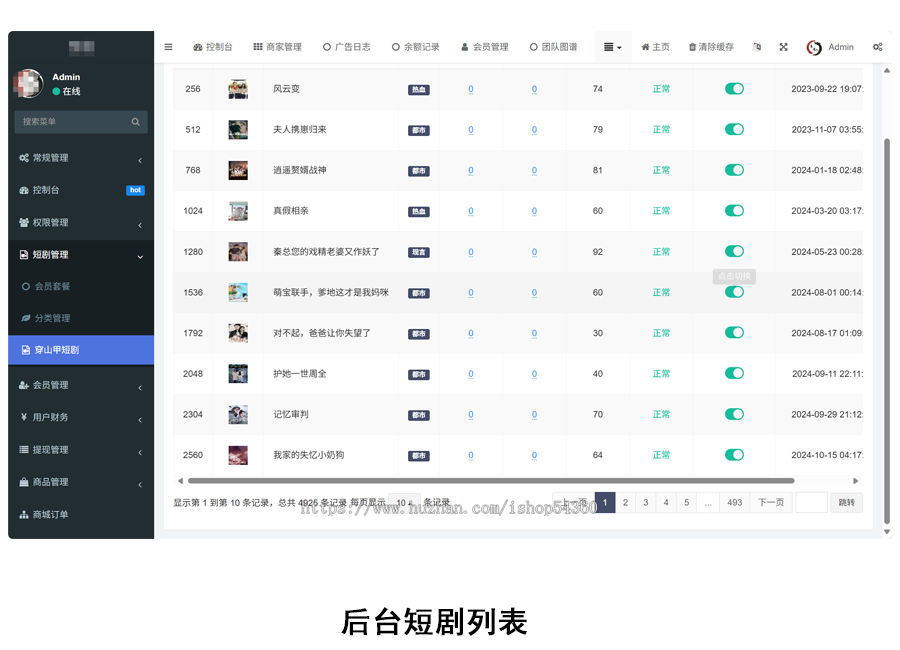Open 控制台 in the sidebar
Viewport: 900px width, 650px height.
click(81, 190)
